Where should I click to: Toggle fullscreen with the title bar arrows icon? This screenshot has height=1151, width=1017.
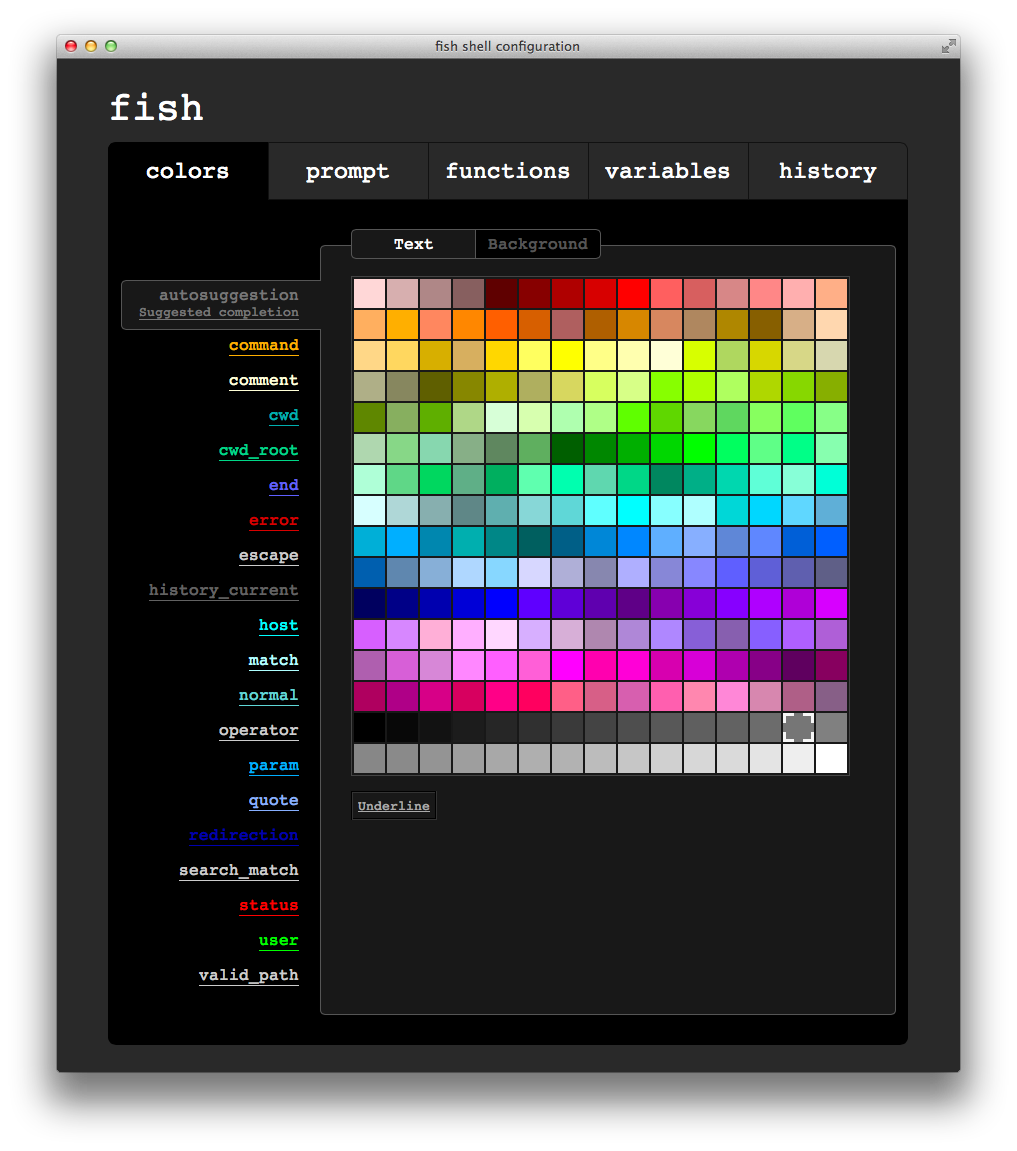[x=948, y=46]
